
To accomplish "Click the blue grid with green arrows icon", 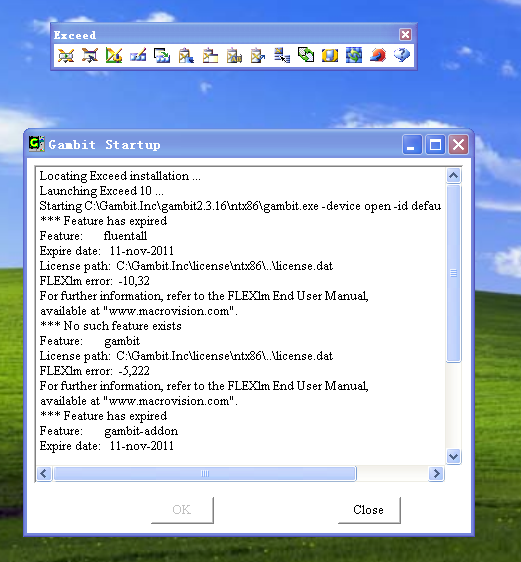I will (x=354, y=56).
